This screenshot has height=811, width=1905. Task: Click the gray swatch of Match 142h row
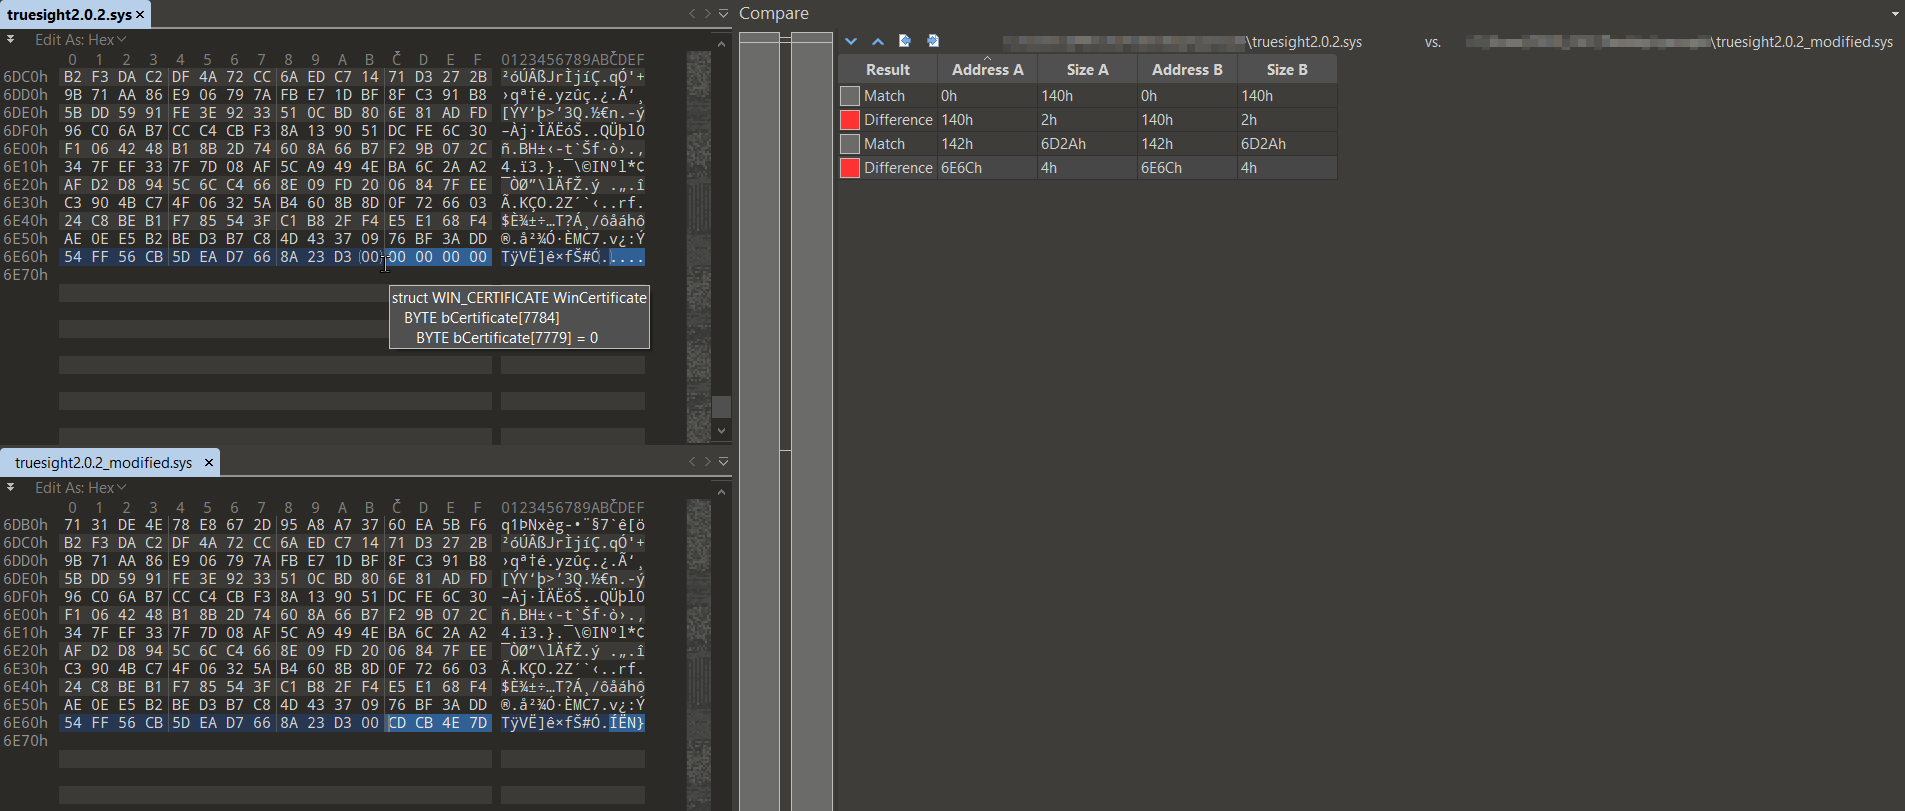[x=850, y=144]
